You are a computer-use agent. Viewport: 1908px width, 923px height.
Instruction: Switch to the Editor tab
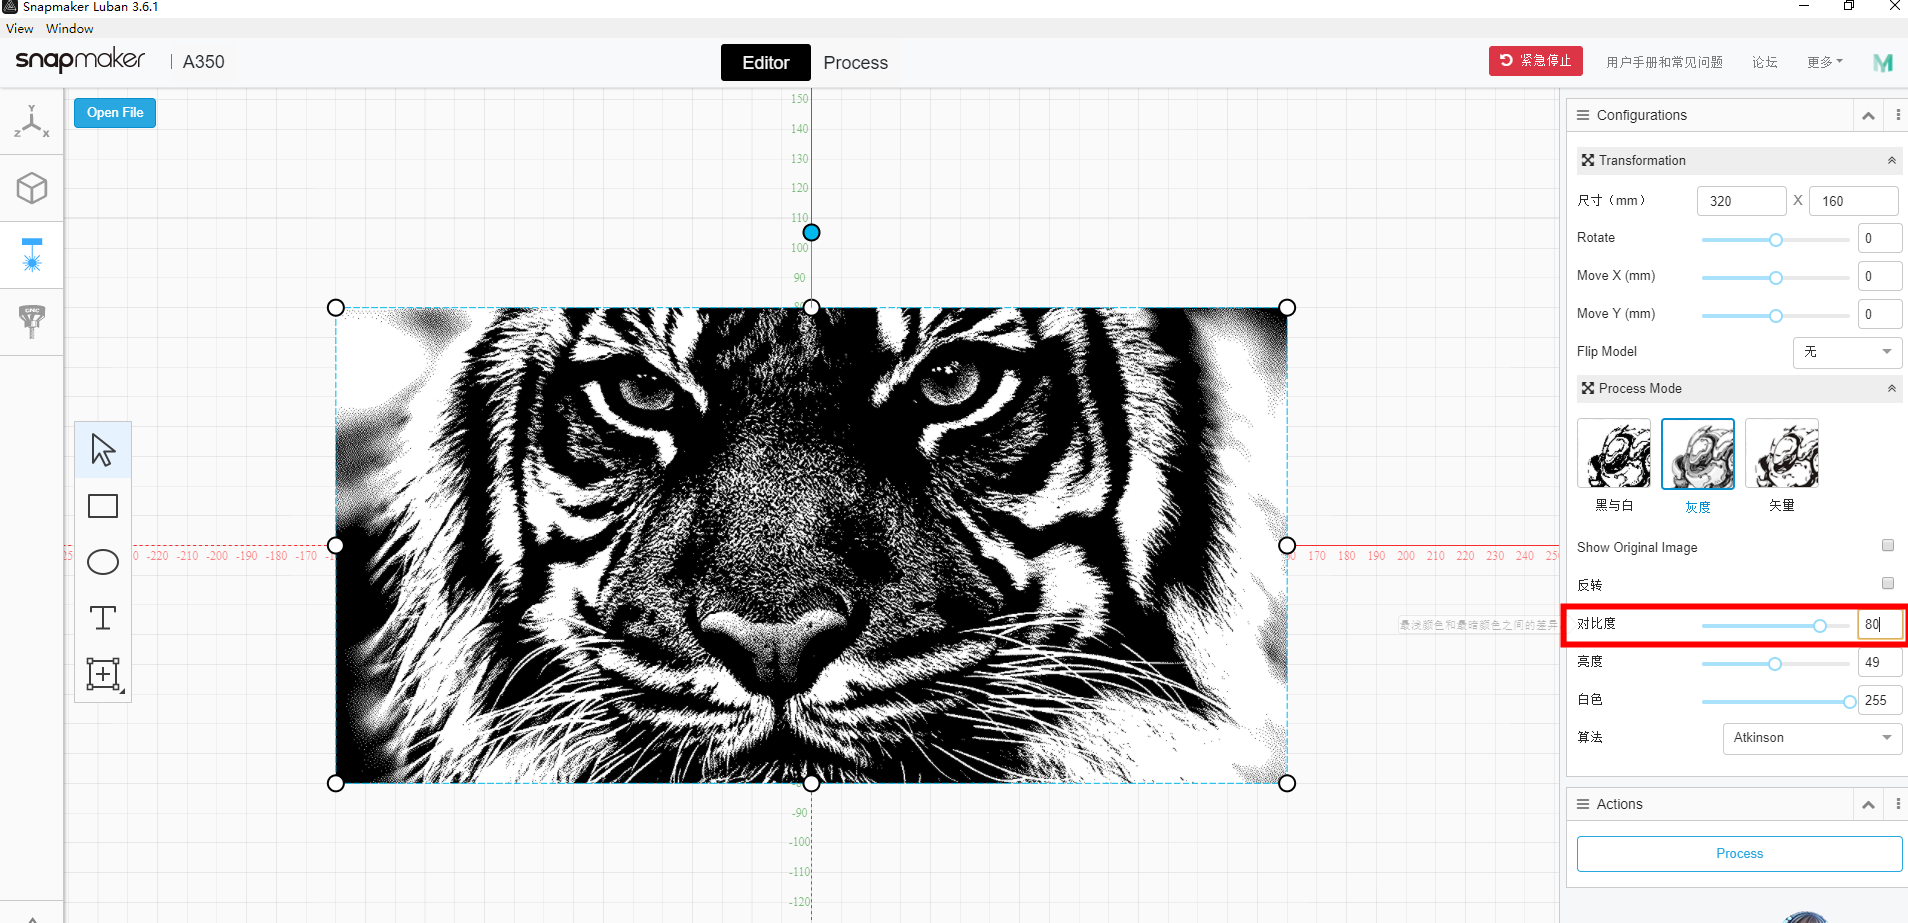pos(766,62)
